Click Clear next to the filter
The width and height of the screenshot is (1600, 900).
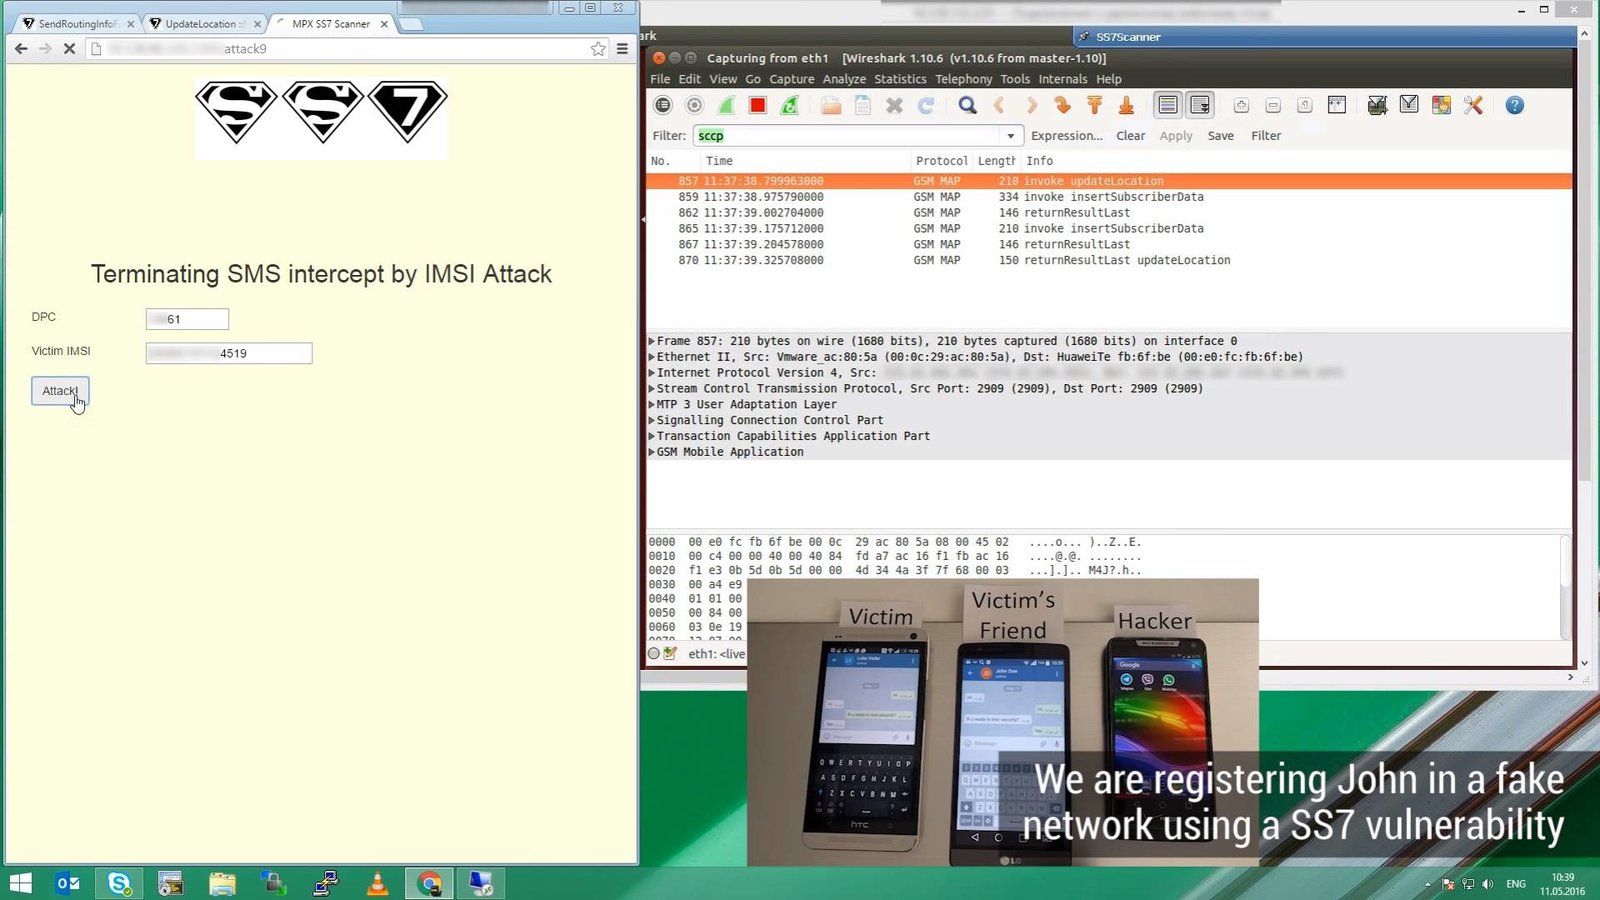pyautogui.click(x=1130, y=136)
